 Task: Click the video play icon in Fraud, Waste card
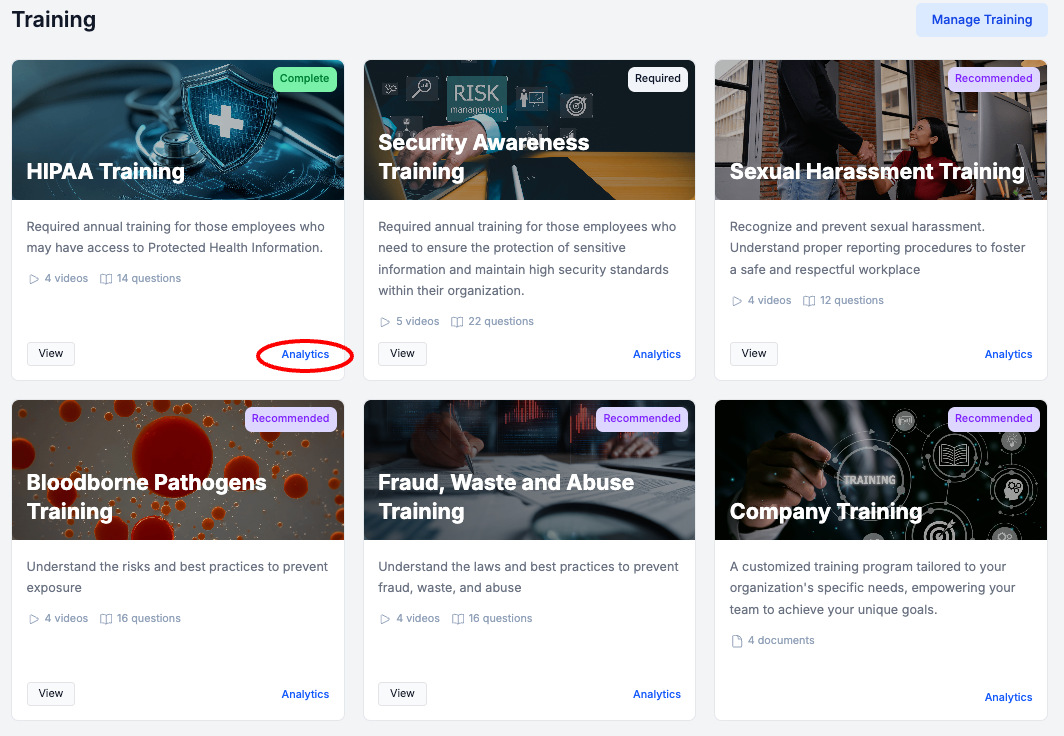[385, 619]
